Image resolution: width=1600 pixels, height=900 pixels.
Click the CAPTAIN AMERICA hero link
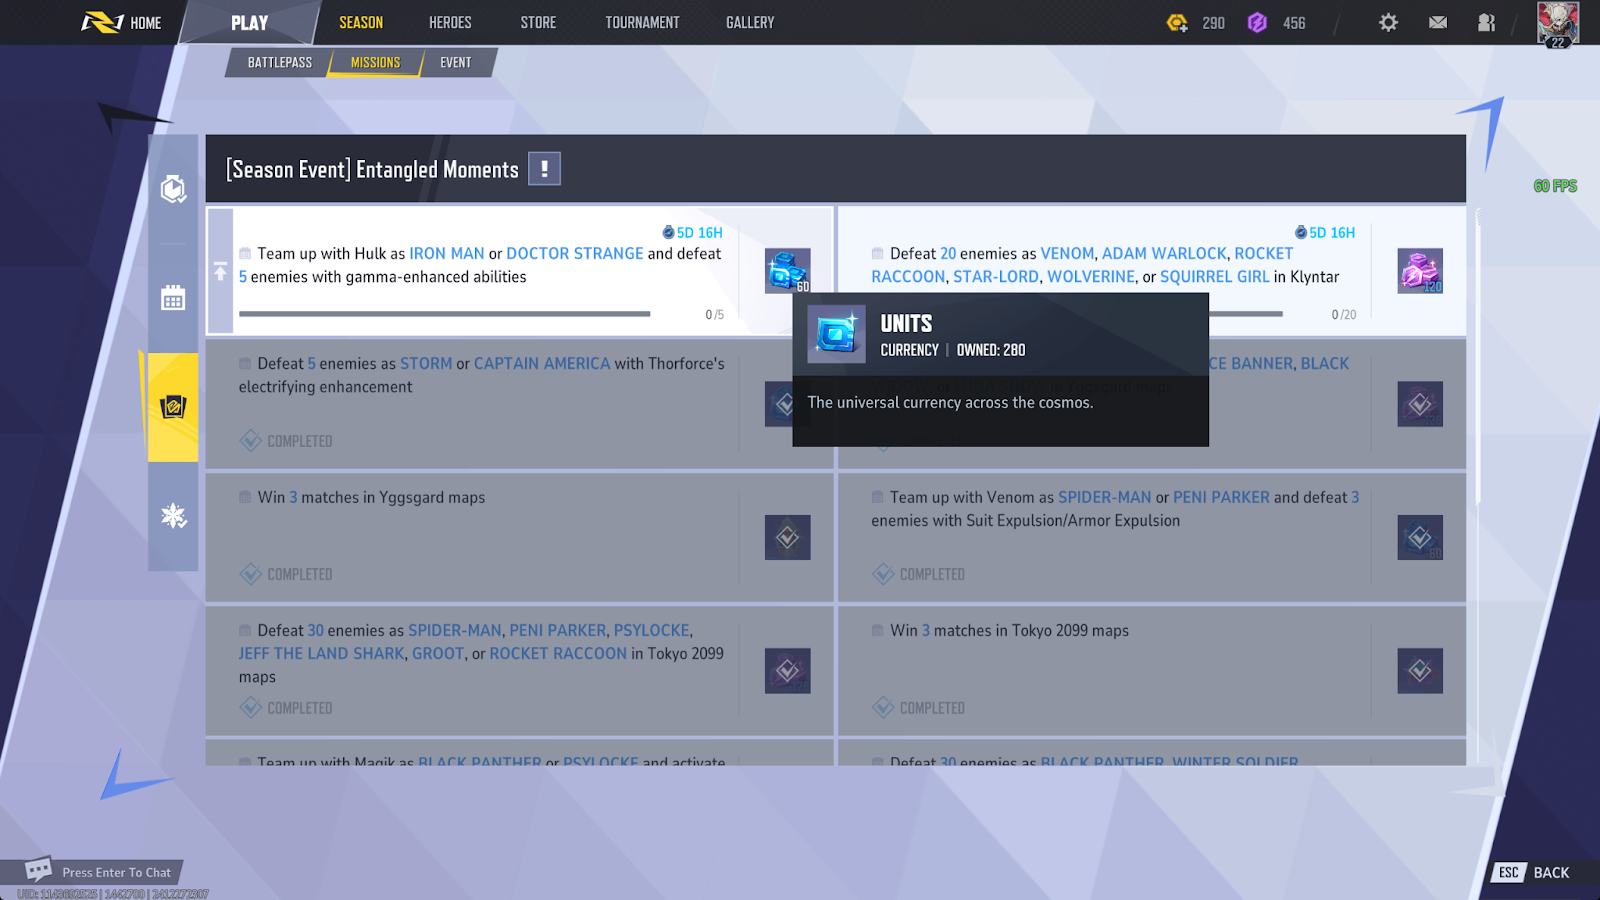coord(542,363)
